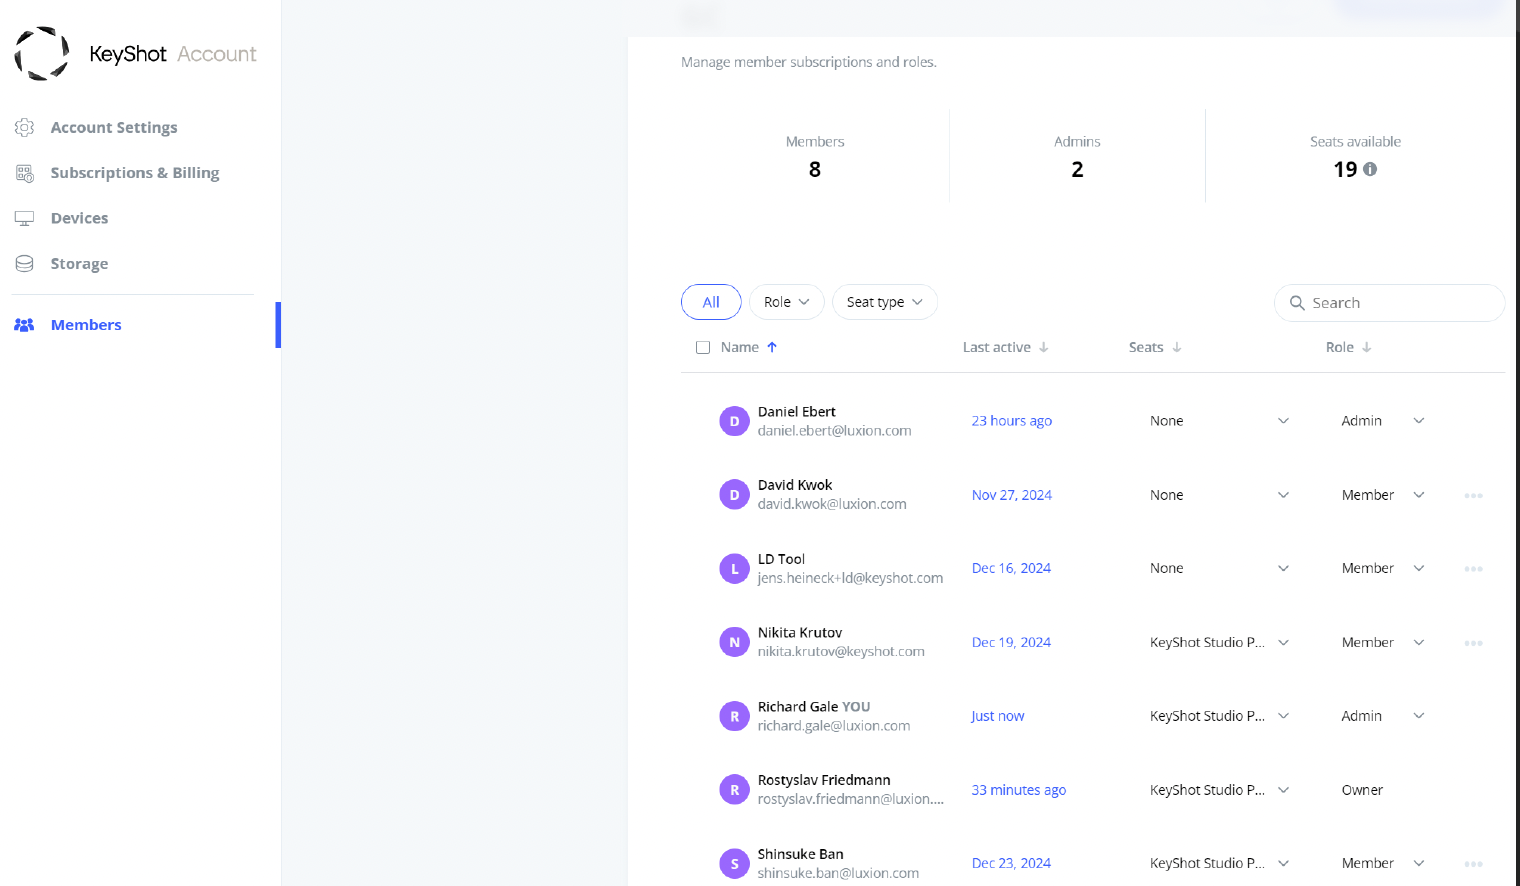Select the All filter tab

711,302
